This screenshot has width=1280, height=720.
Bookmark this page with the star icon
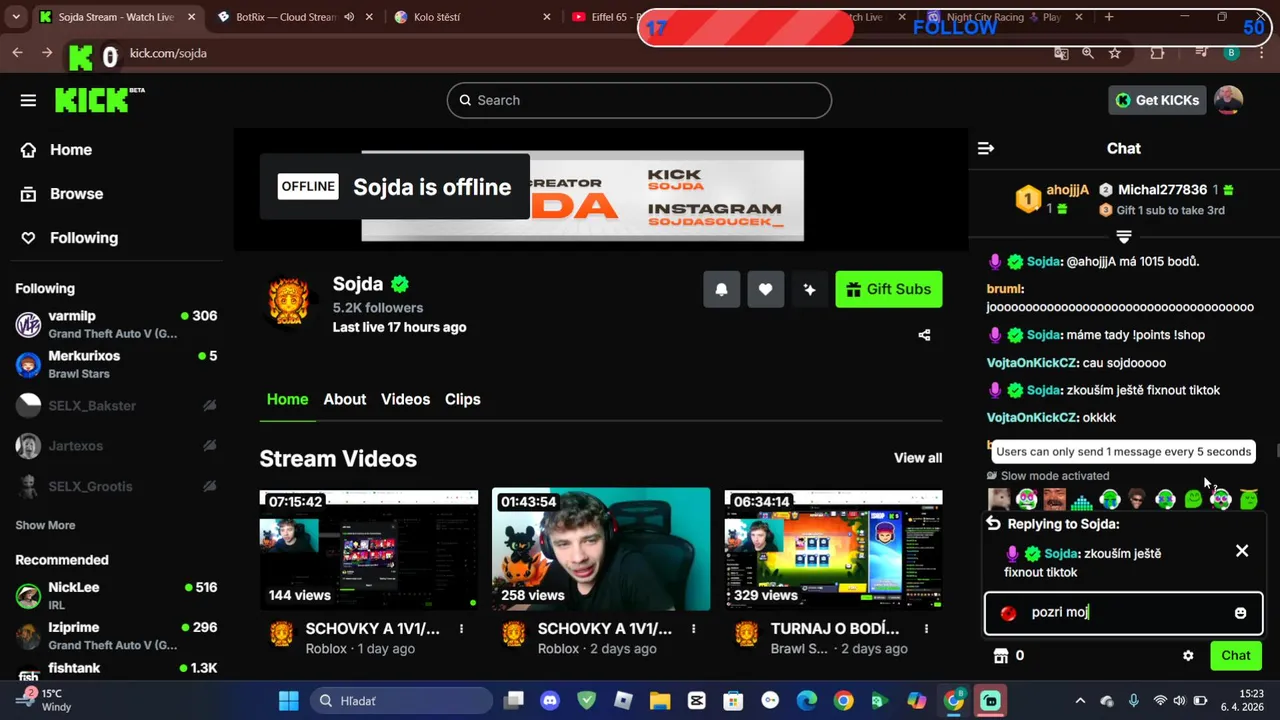1115,53
